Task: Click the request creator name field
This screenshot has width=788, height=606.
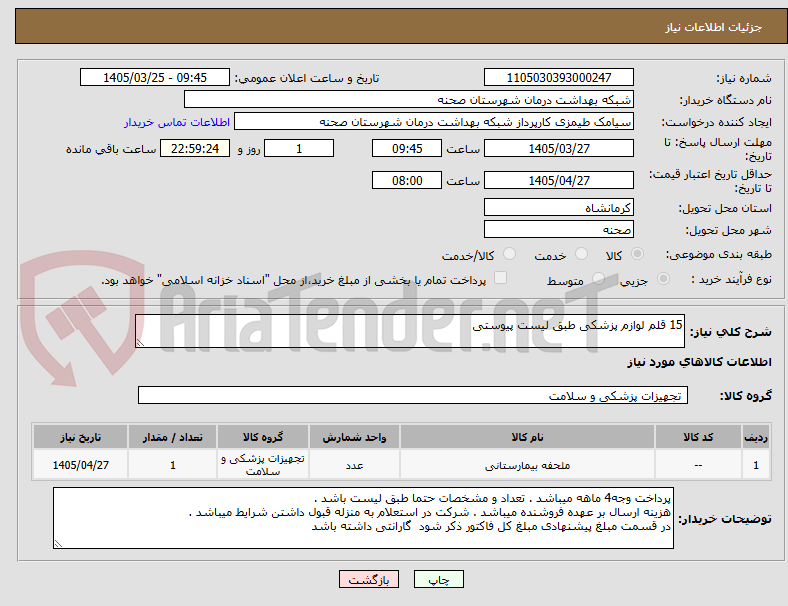Action: pos(434,122)
